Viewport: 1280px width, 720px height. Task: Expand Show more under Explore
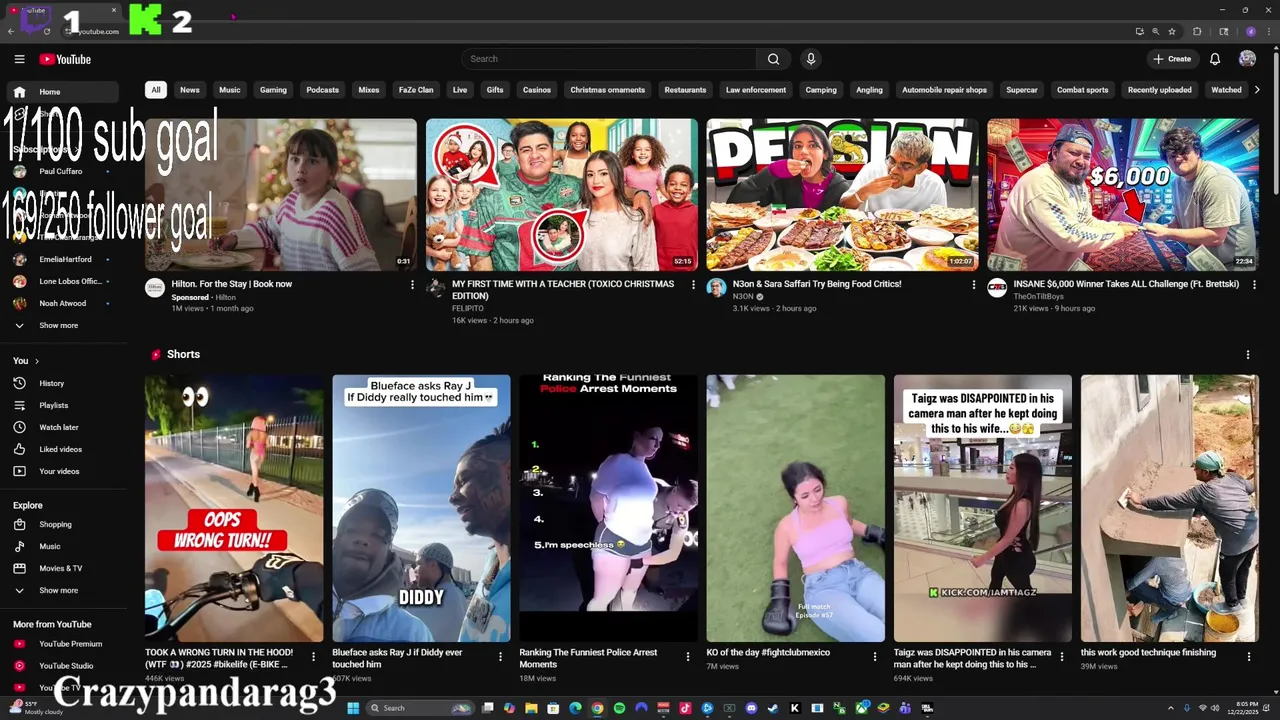tap(60, 590)
